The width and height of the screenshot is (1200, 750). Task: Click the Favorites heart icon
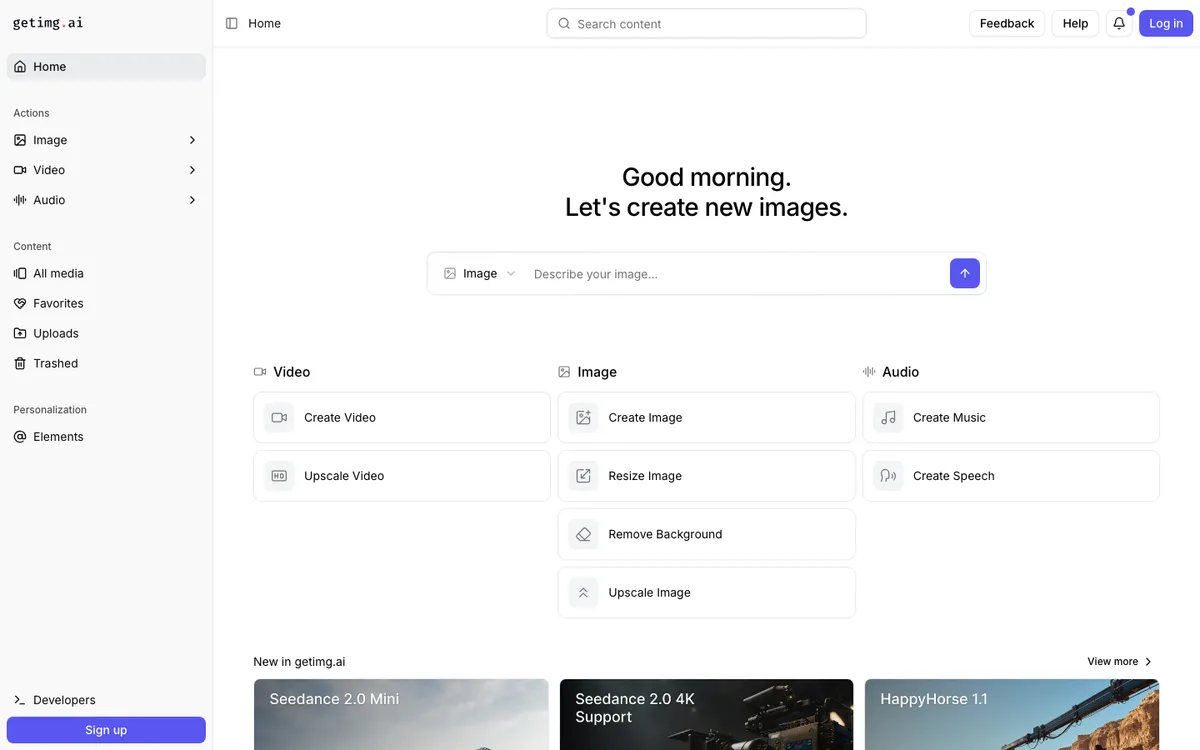(x=20, y=303)
